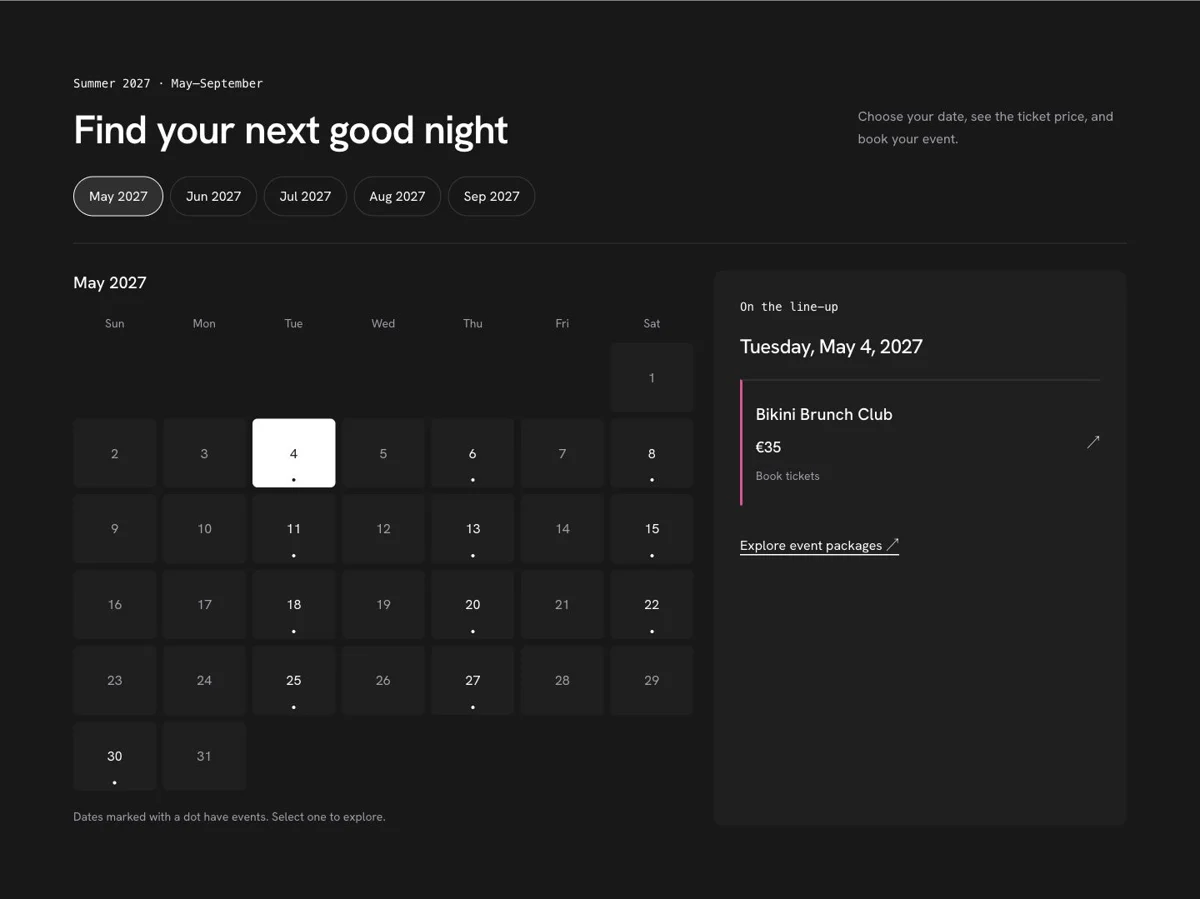Image resolution: width=1200 pixels, height=899 pixels.
Task: Click the Wed column header
Action: click(x=383, y=323)
